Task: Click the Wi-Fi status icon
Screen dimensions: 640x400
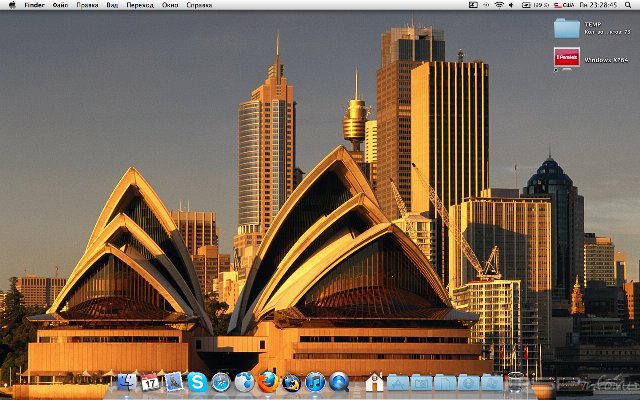Action: pos(499,5)
